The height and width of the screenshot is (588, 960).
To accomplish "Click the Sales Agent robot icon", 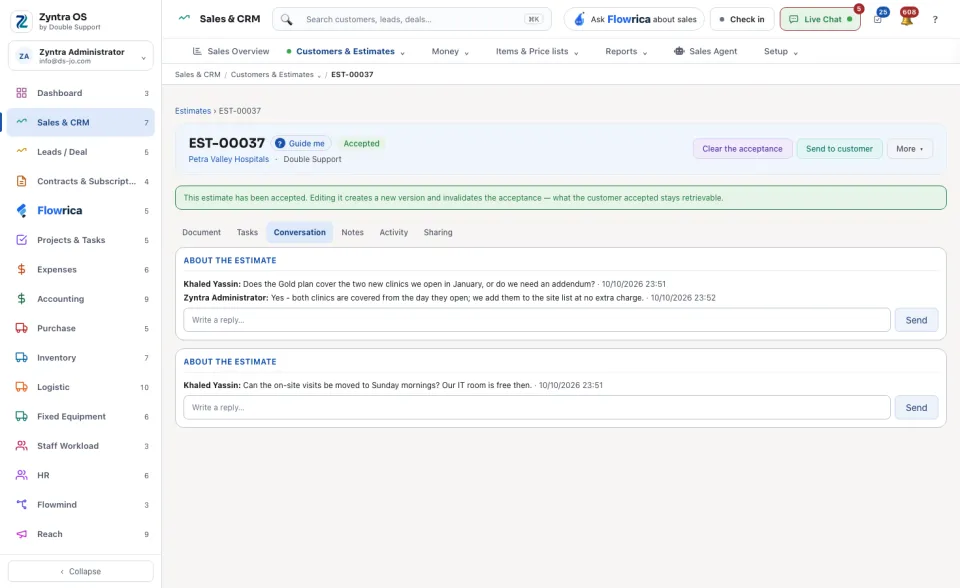I will [679, 51].
